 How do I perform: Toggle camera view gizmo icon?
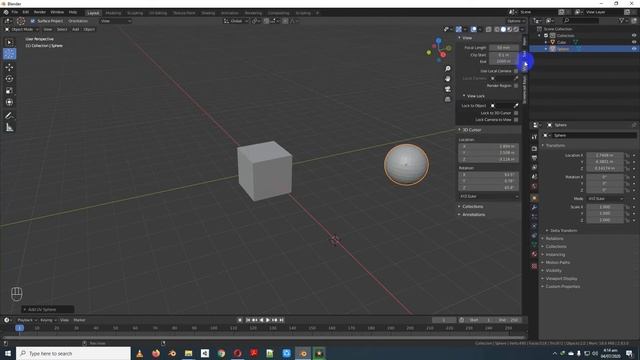point(448,89)
